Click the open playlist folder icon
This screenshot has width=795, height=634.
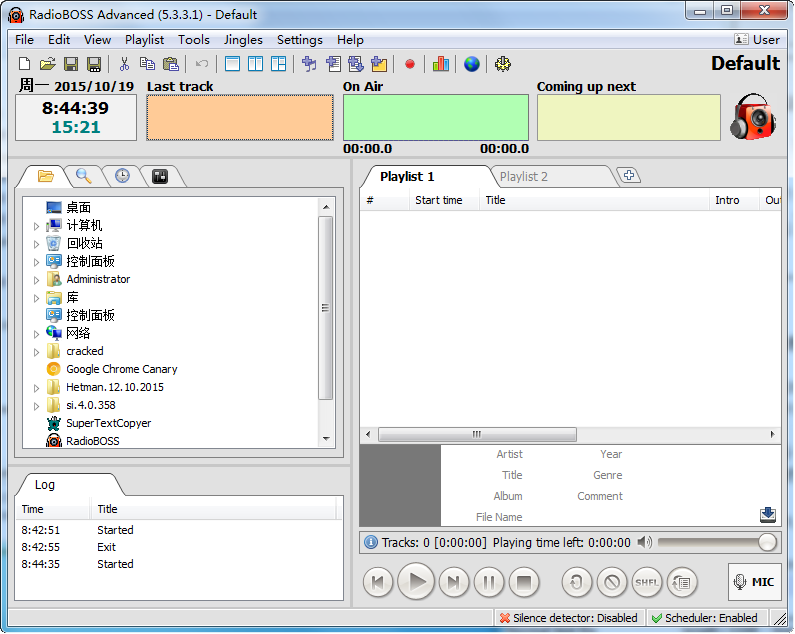pos(47,64)
